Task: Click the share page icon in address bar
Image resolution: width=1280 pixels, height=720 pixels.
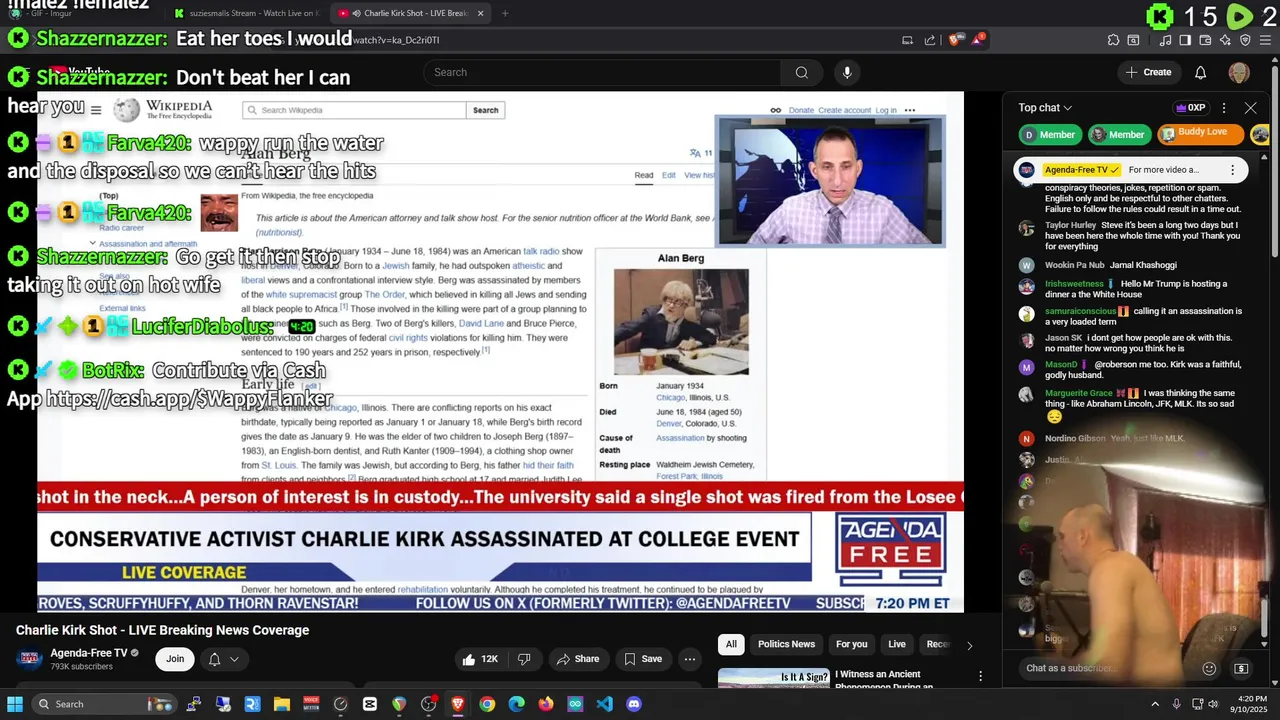Action: point(930,40)
